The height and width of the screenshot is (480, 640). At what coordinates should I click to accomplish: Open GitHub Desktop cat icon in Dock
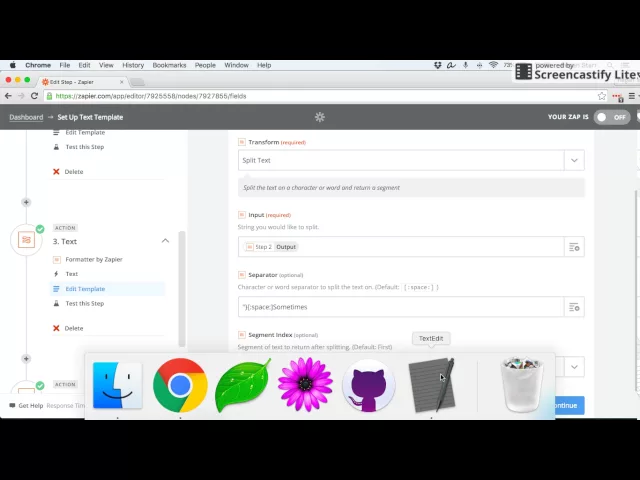tap(368, 385)
